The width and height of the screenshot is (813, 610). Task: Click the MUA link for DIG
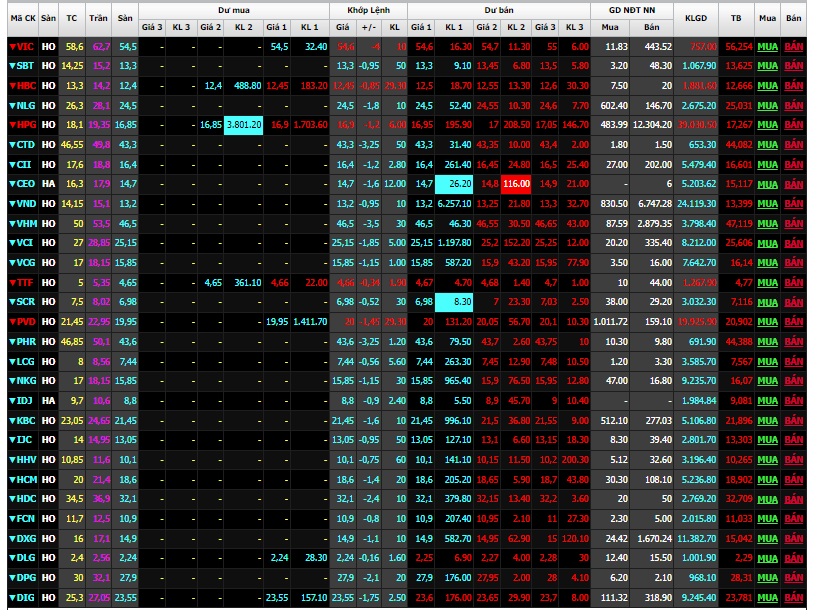767,598
